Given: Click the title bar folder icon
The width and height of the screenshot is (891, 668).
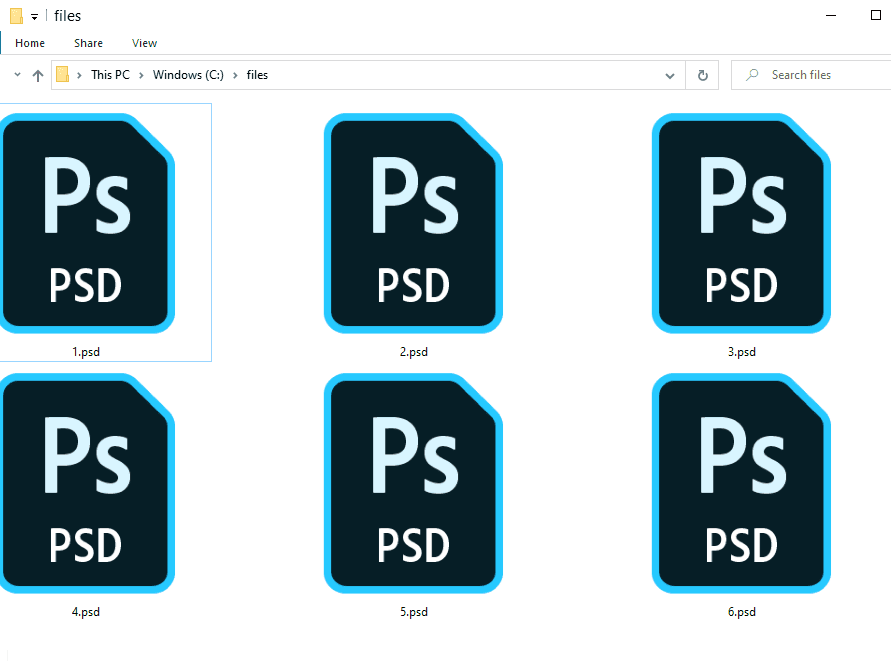Looking at the screenshot, I should pyautogui.click(x=16, y=16).
